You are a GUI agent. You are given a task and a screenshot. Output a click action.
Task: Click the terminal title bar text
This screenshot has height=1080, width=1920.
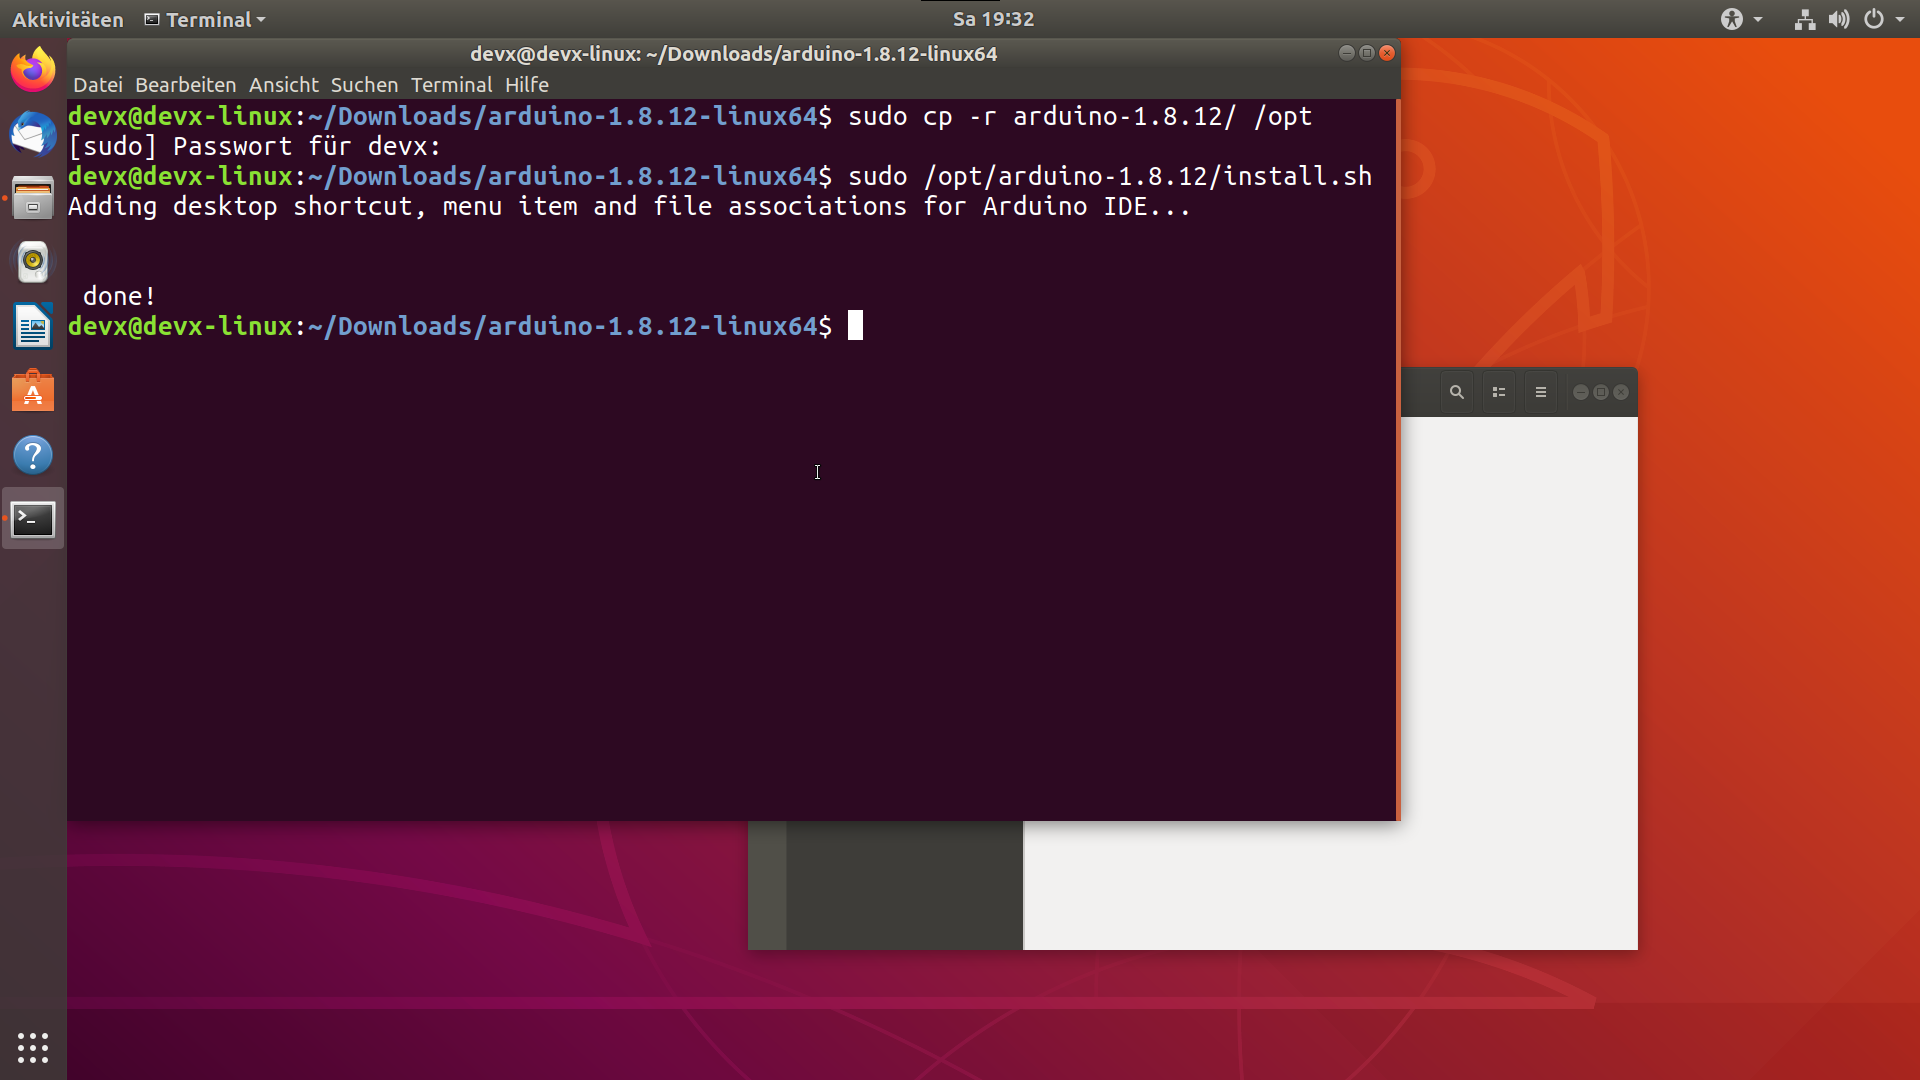734,54
